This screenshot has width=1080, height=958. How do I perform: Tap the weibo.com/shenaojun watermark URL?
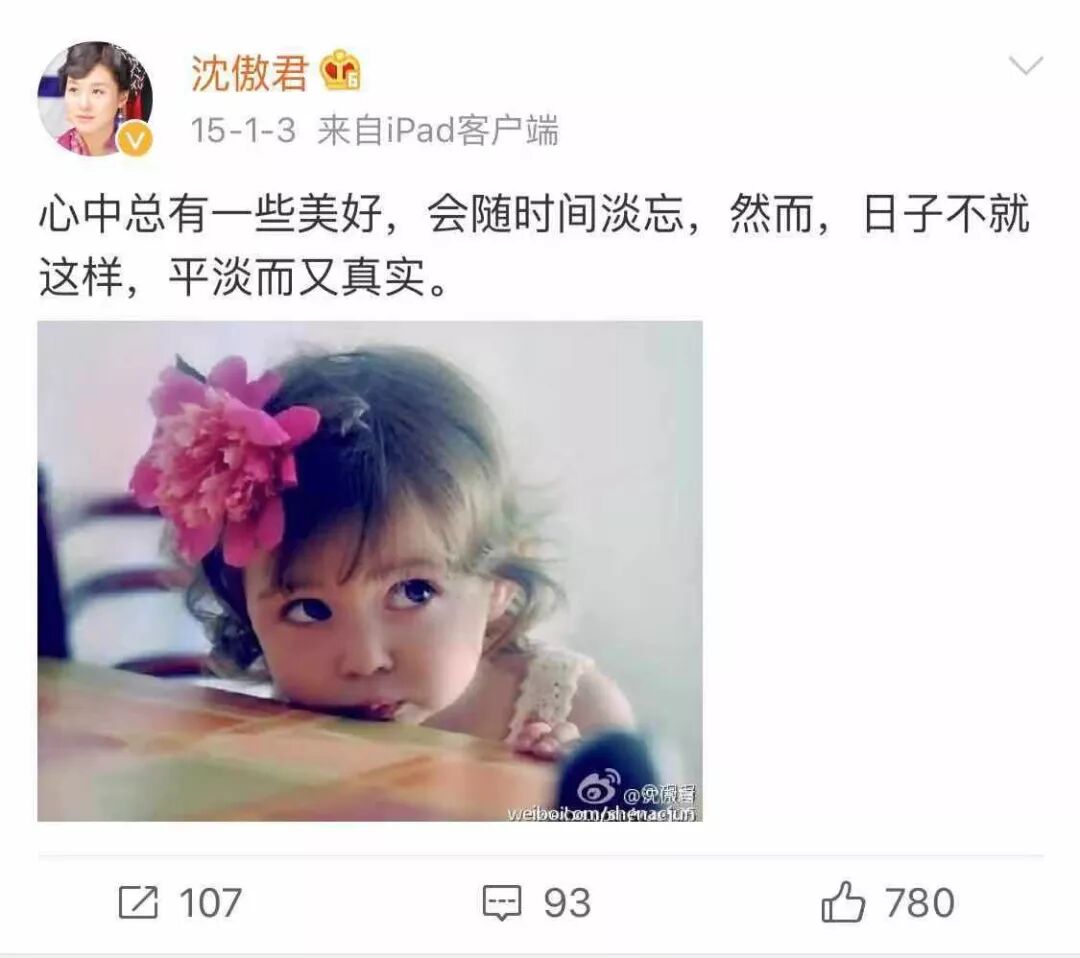point(601,814)
